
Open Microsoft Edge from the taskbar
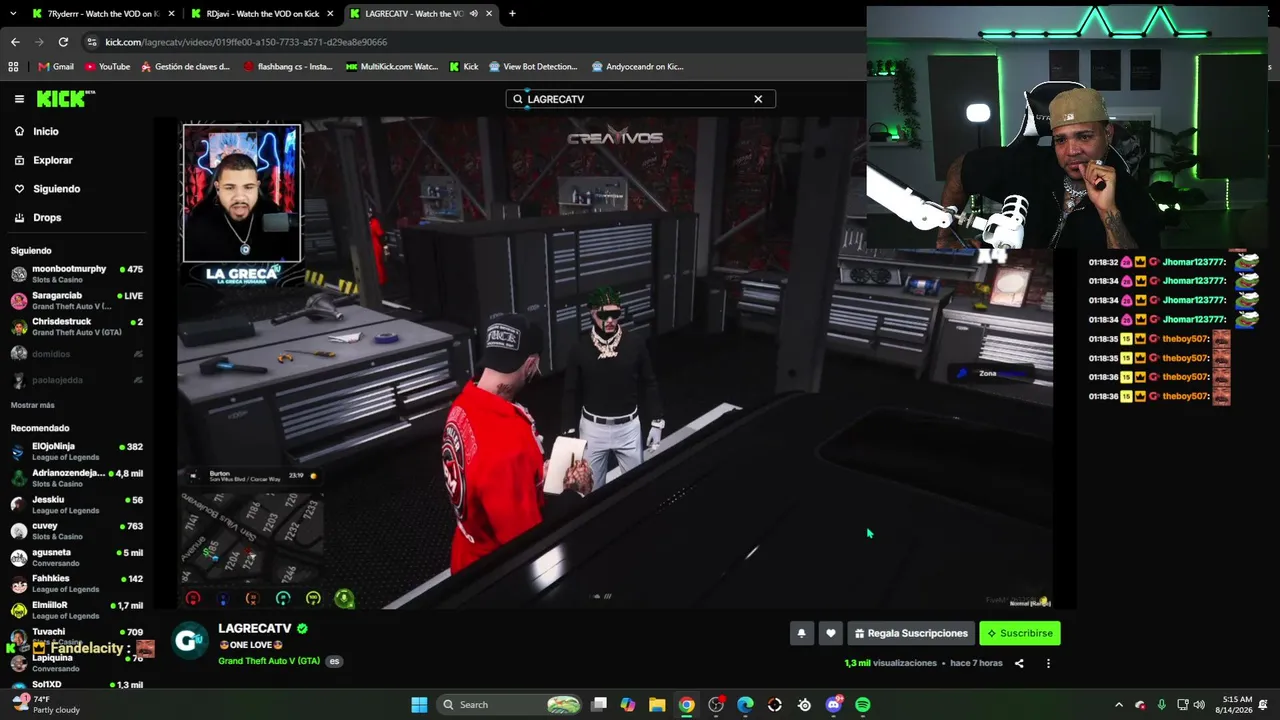click(745, 705)
